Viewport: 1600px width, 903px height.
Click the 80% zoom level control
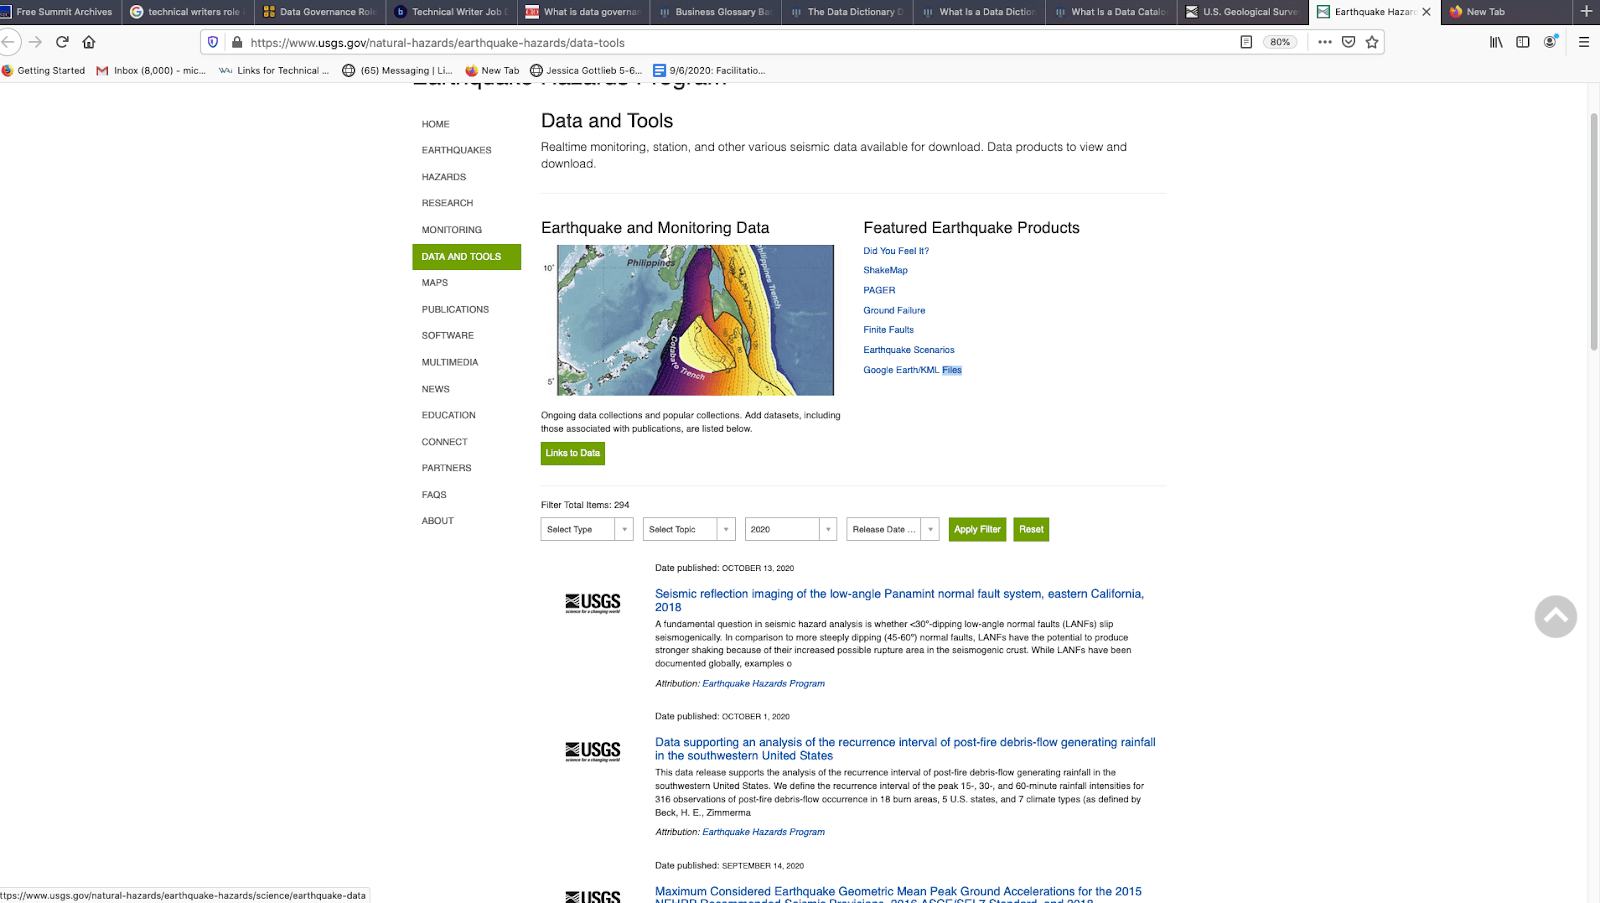pos(1279,41)
